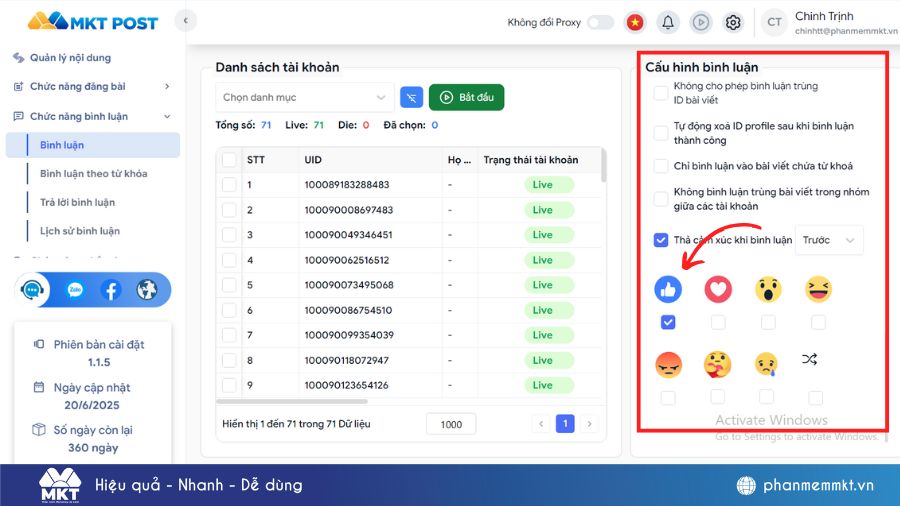Open the Chọn danh mục dropdown
Screen dimensions: 900x506
(304, 98)
